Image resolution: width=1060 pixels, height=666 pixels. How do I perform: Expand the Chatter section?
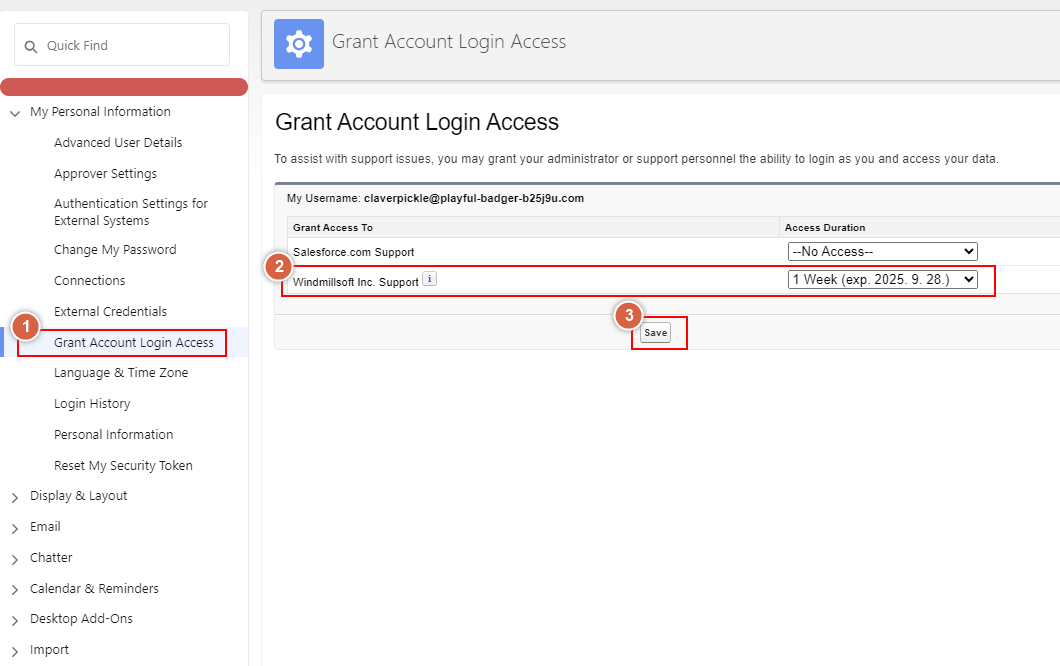click(15, 559)
